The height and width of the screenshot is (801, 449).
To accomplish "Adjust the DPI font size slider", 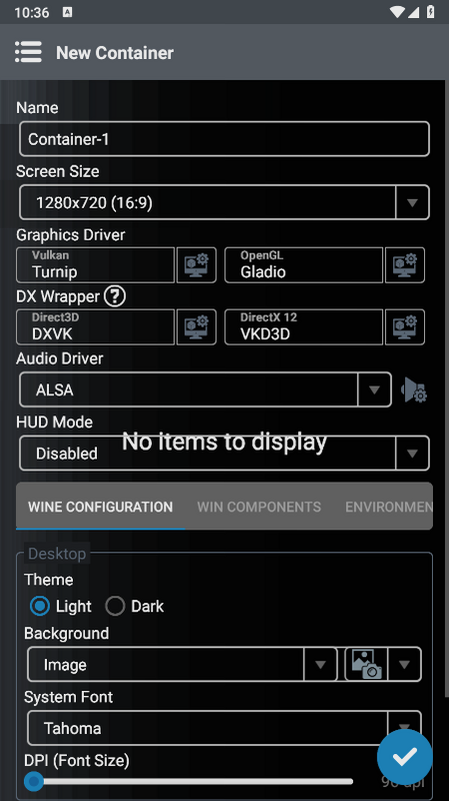I will tap(188, 781).
